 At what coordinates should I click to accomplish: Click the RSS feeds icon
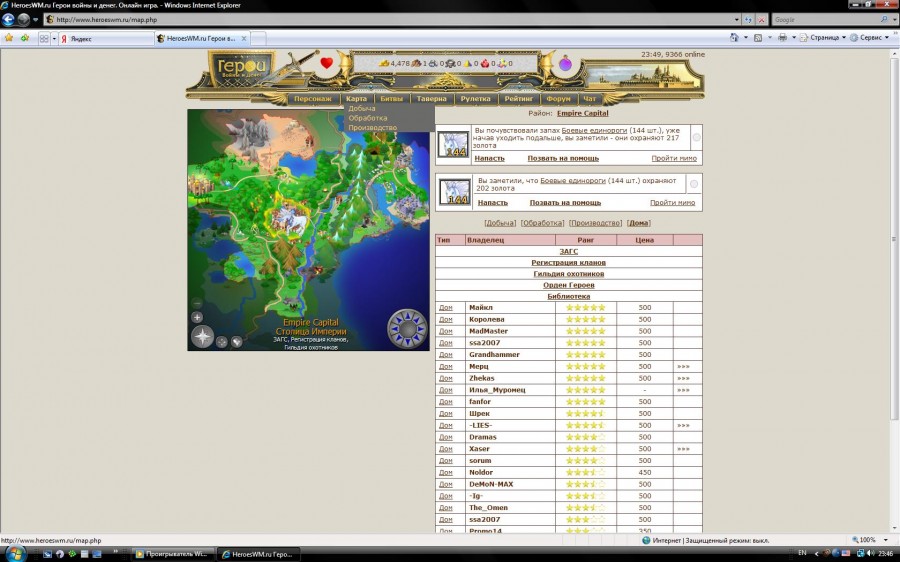(x=758, y=37)
